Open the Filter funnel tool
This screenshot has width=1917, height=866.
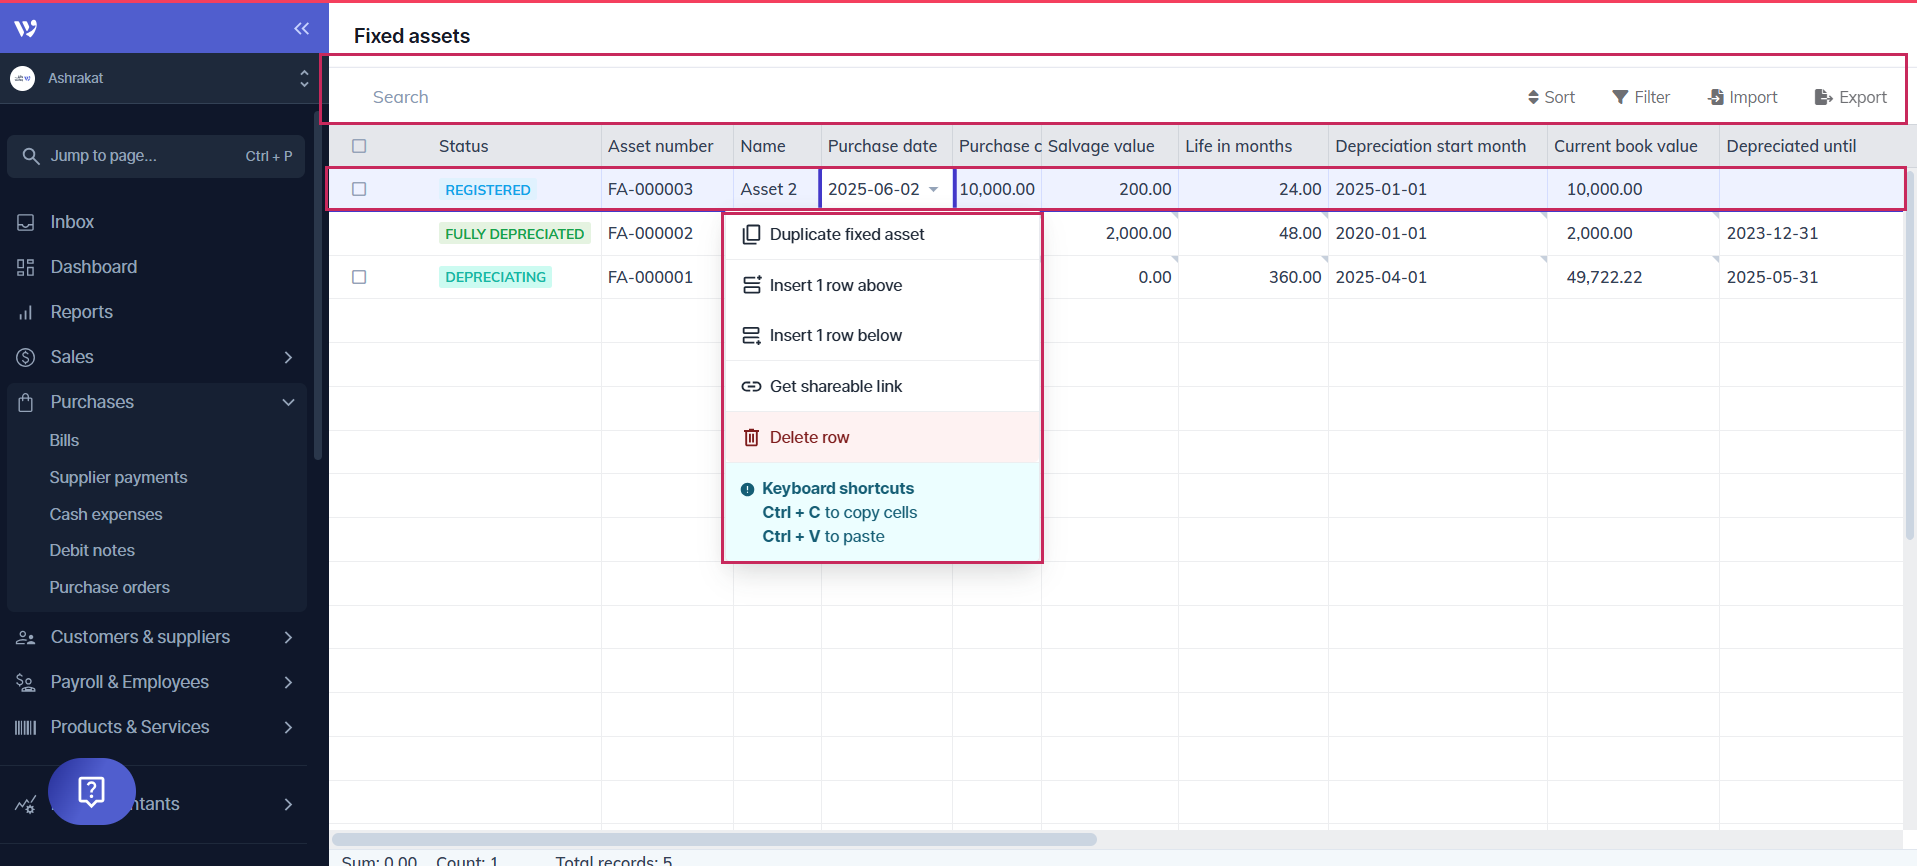[1620, 97]
